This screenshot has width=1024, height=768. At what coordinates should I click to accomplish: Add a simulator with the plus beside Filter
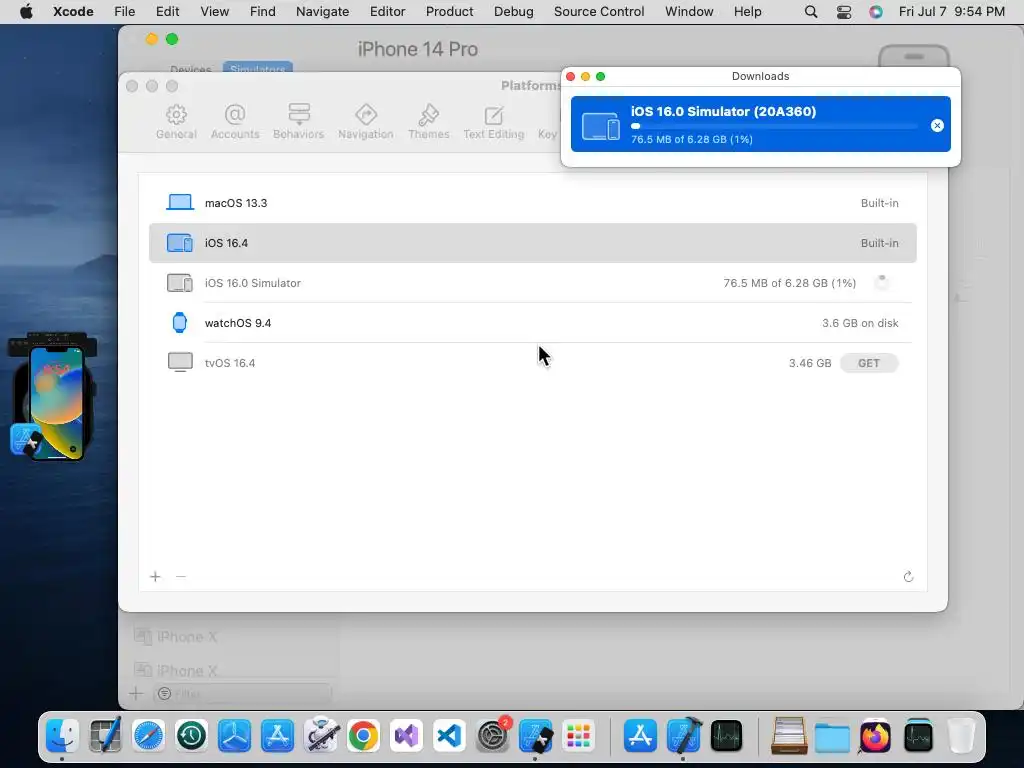tap(136, 694)
